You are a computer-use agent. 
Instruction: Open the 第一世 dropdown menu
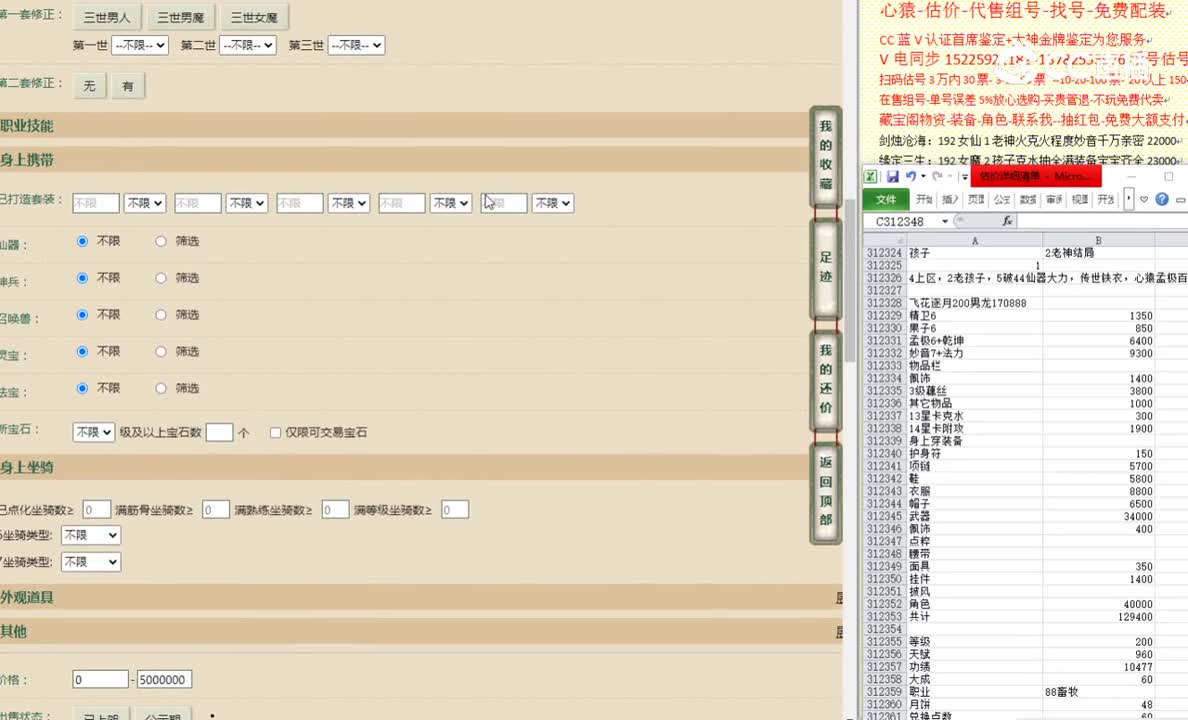(139, 44)
